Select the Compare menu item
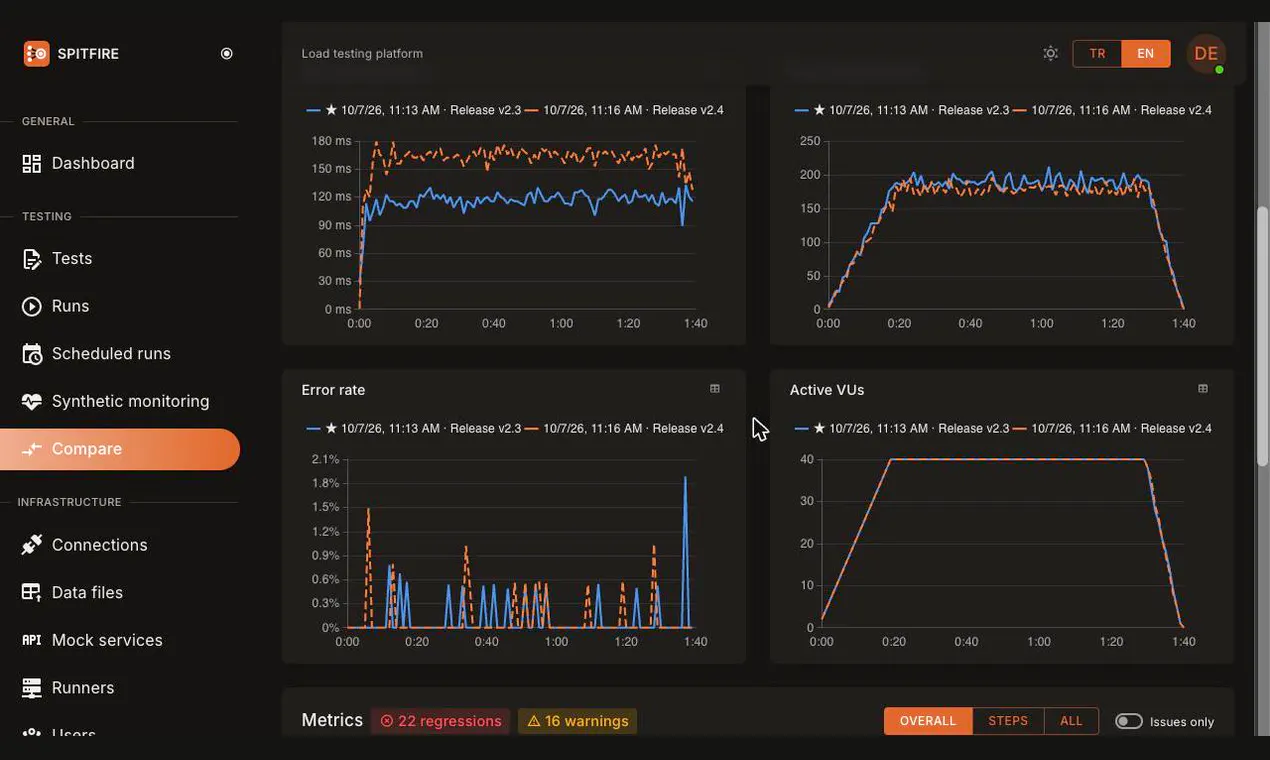This screenshot has height=760, width=1270. pos(120,449)
